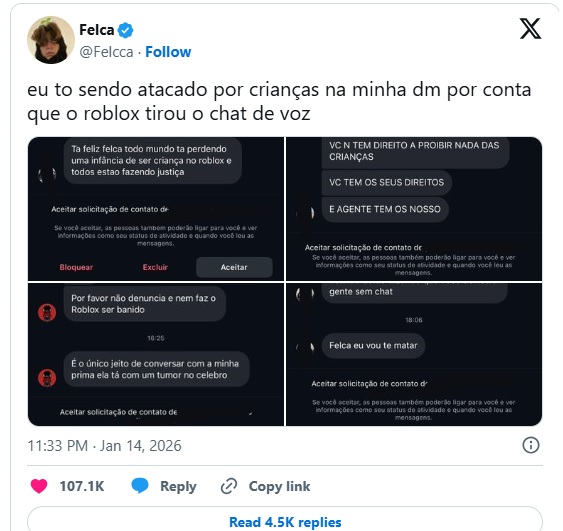The width and height of the screenshot is (563, 531).
Task: Like the tweet with the heart icon
Action: (x=39, y=486)
